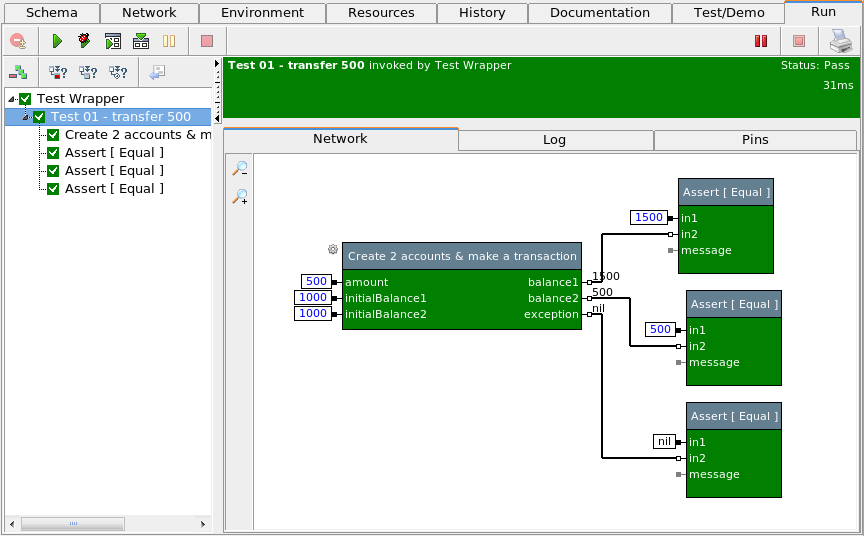Click the amount input value 500
Viewport: 864px width, 536px height.
pyautogui.click(x=317, y=282)
